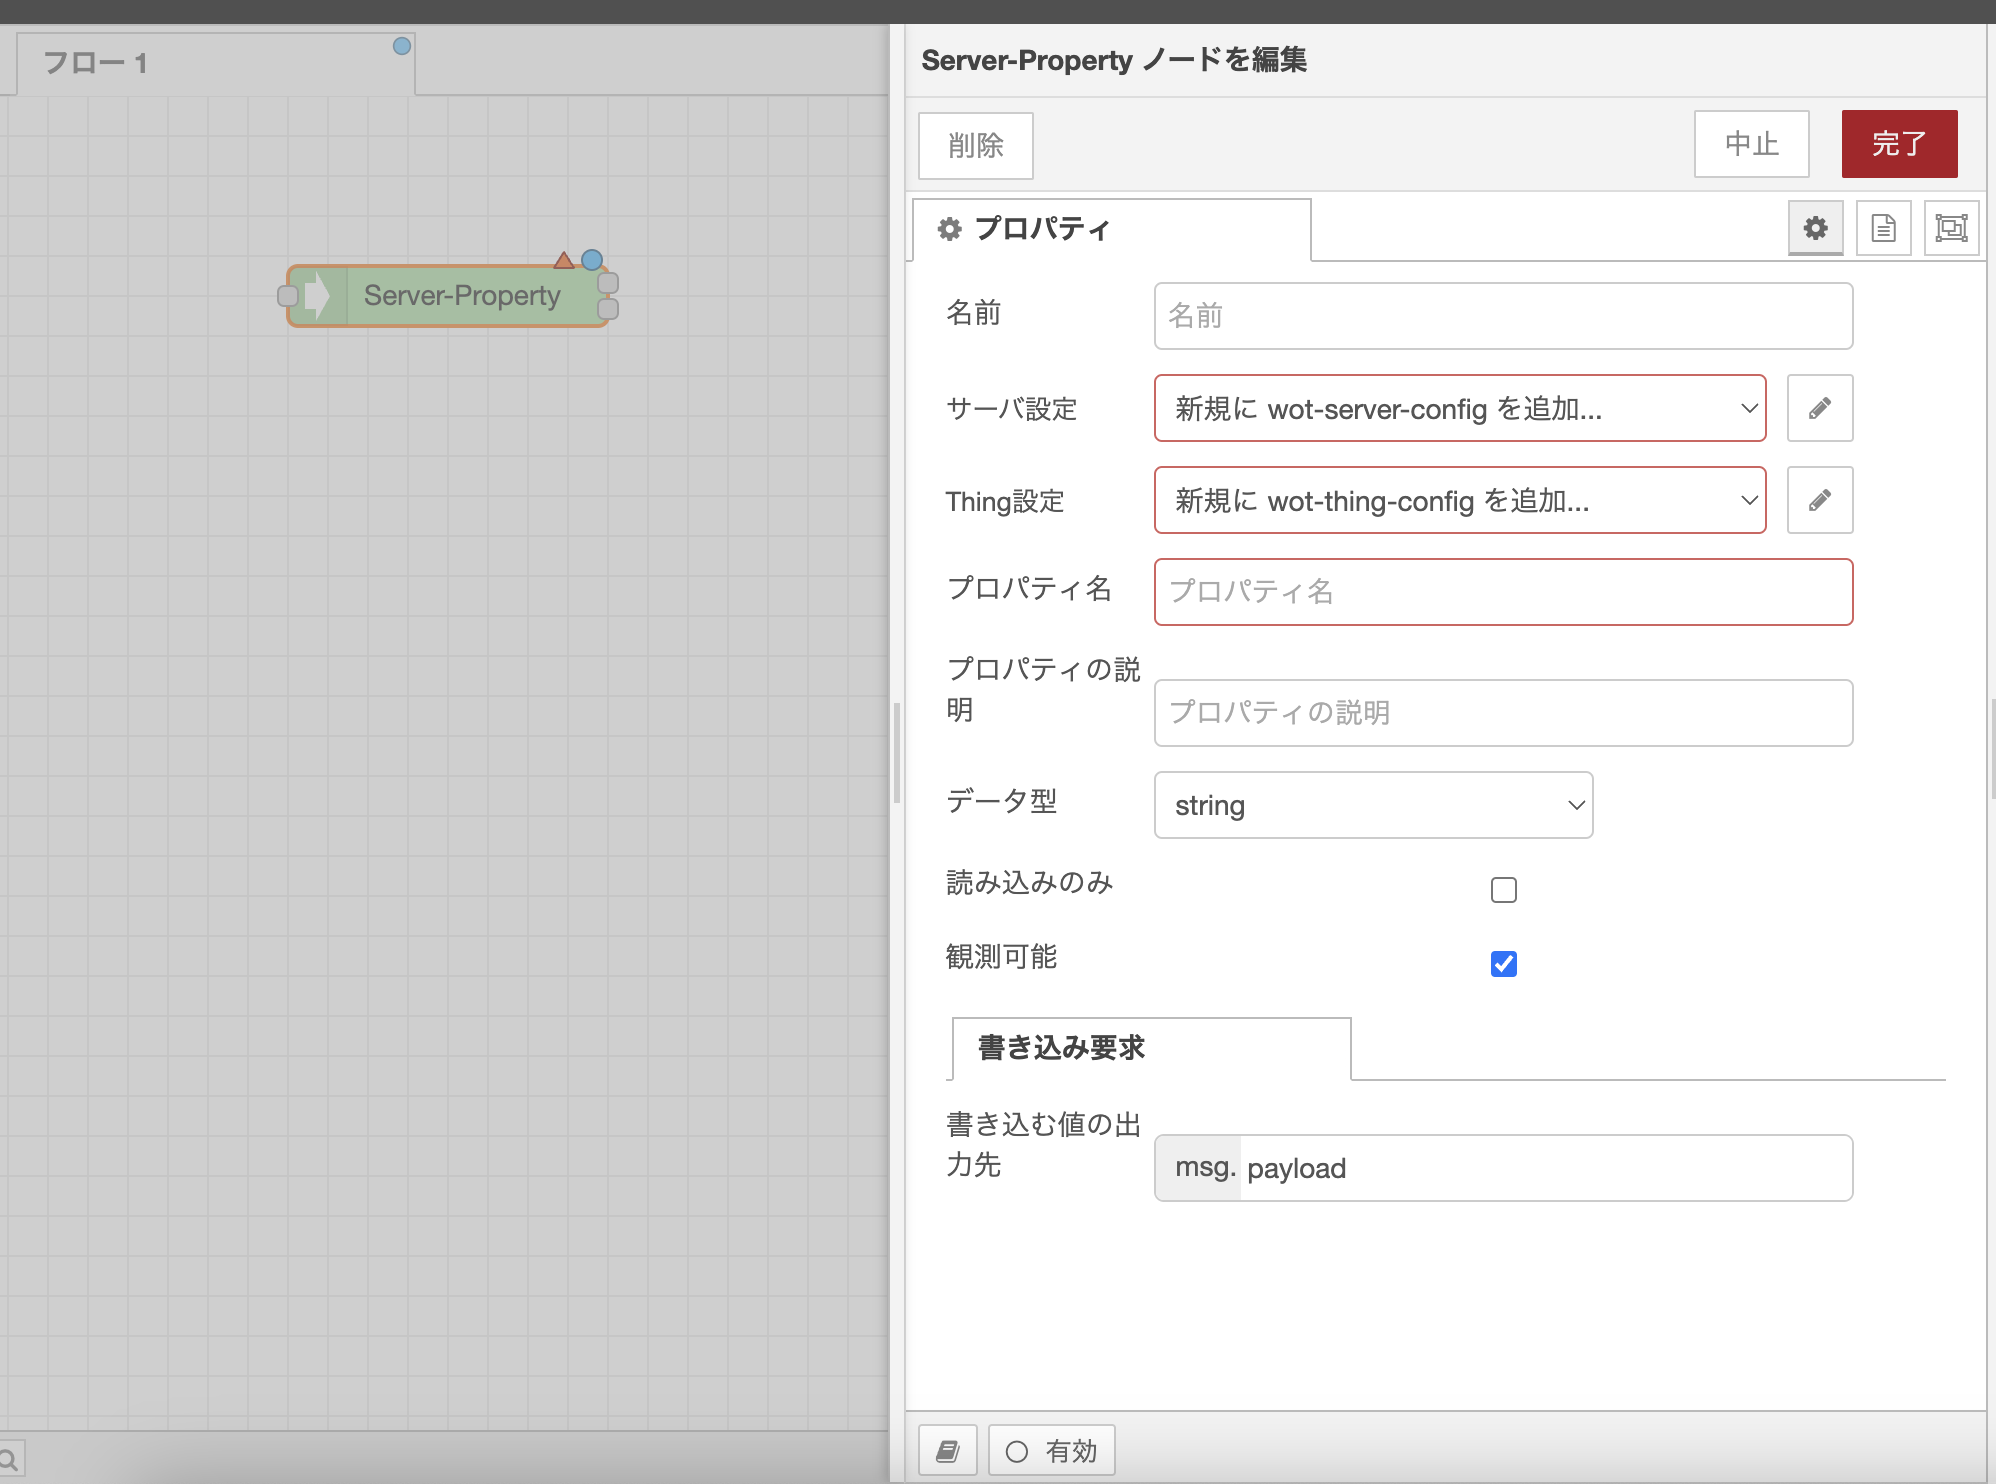Click pencil icon beside Thing設定
1996x1484 pixels.
click(x=1819, y=500)
